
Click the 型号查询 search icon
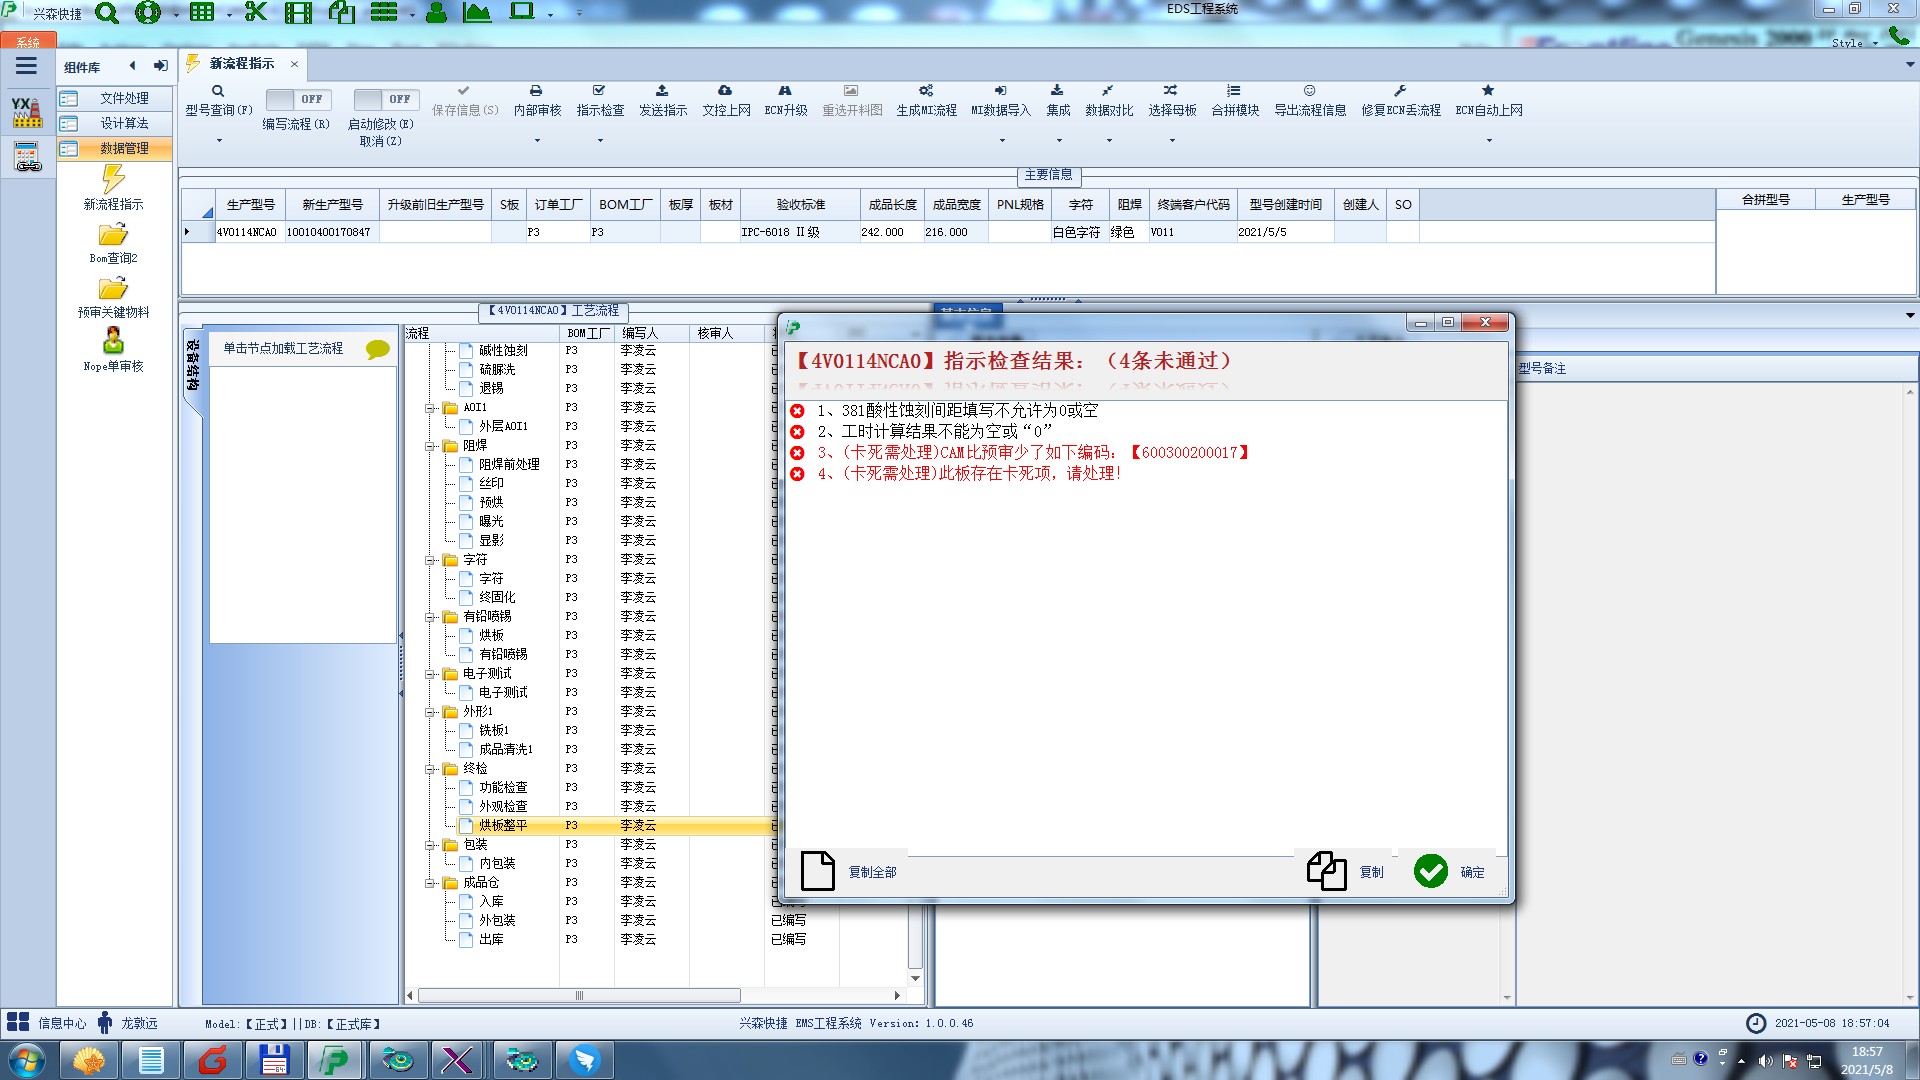(x=218, y=91)
